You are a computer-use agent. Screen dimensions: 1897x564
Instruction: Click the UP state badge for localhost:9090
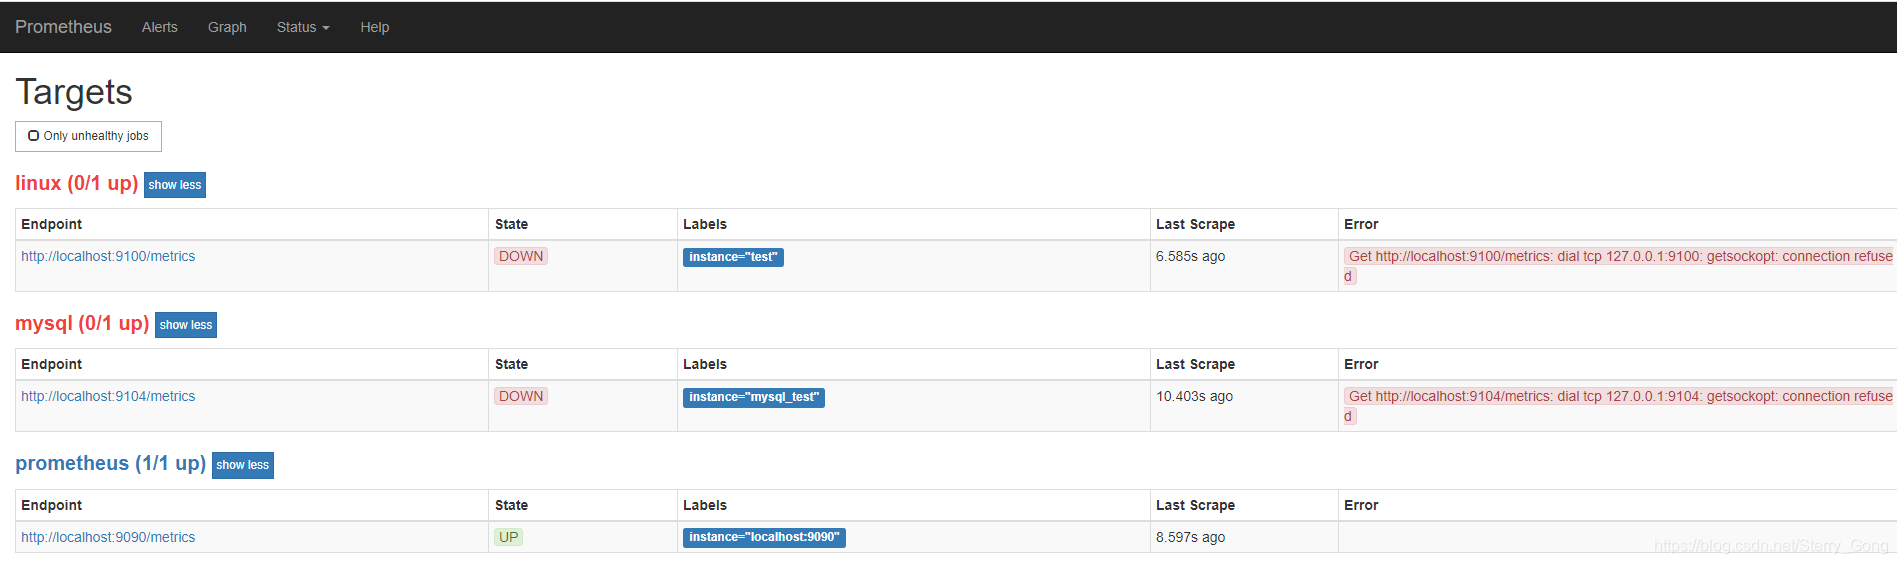(509, 537)
